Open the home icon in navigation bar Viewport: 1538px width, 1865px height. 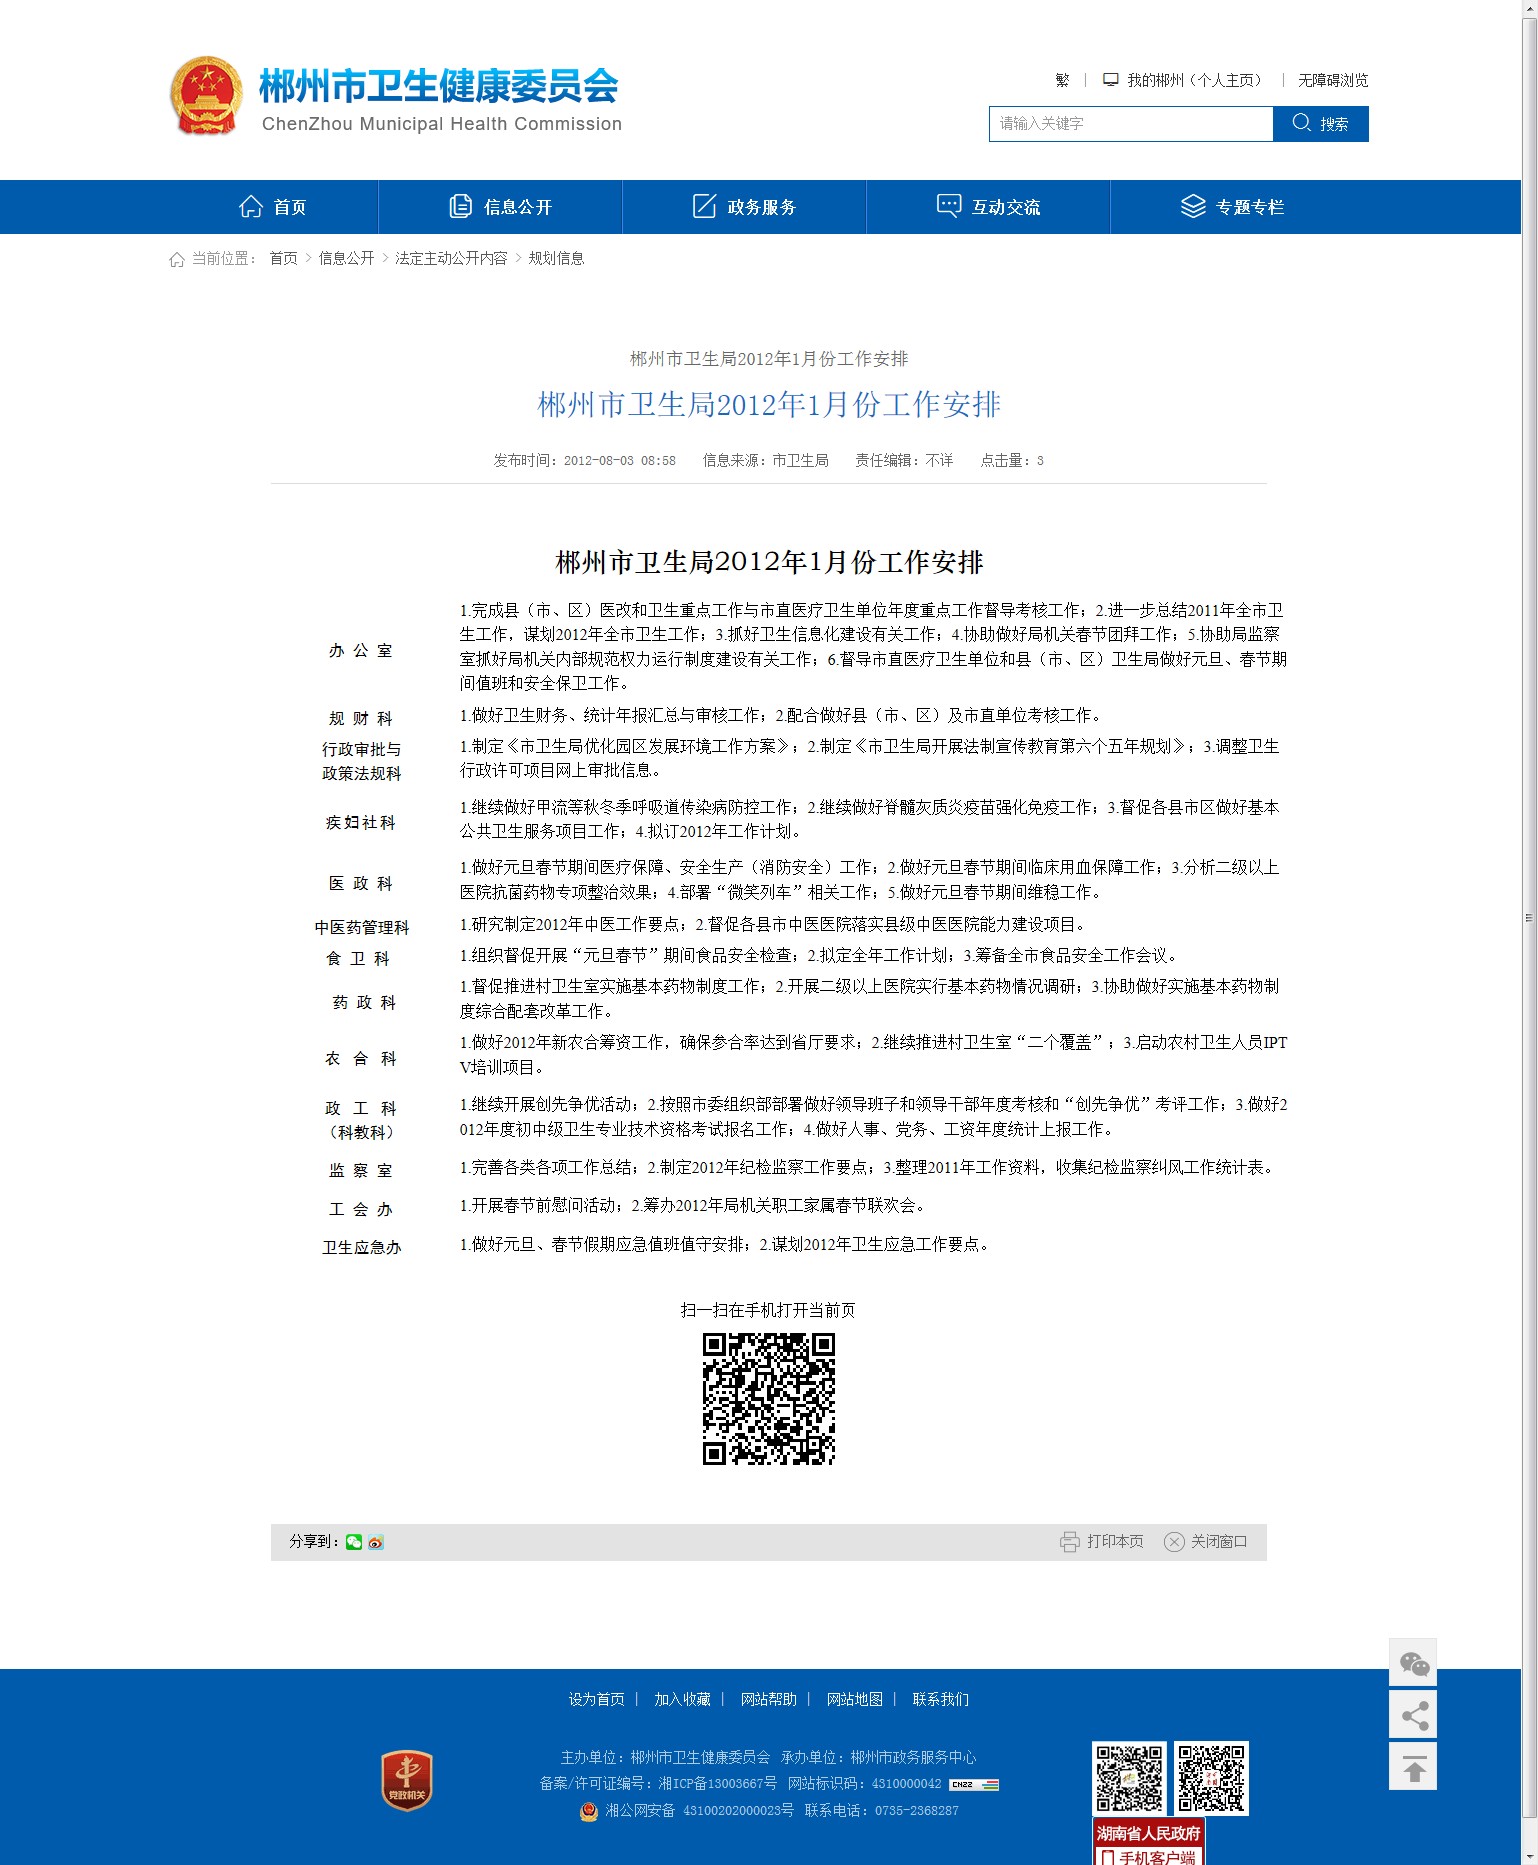point(250,206)
